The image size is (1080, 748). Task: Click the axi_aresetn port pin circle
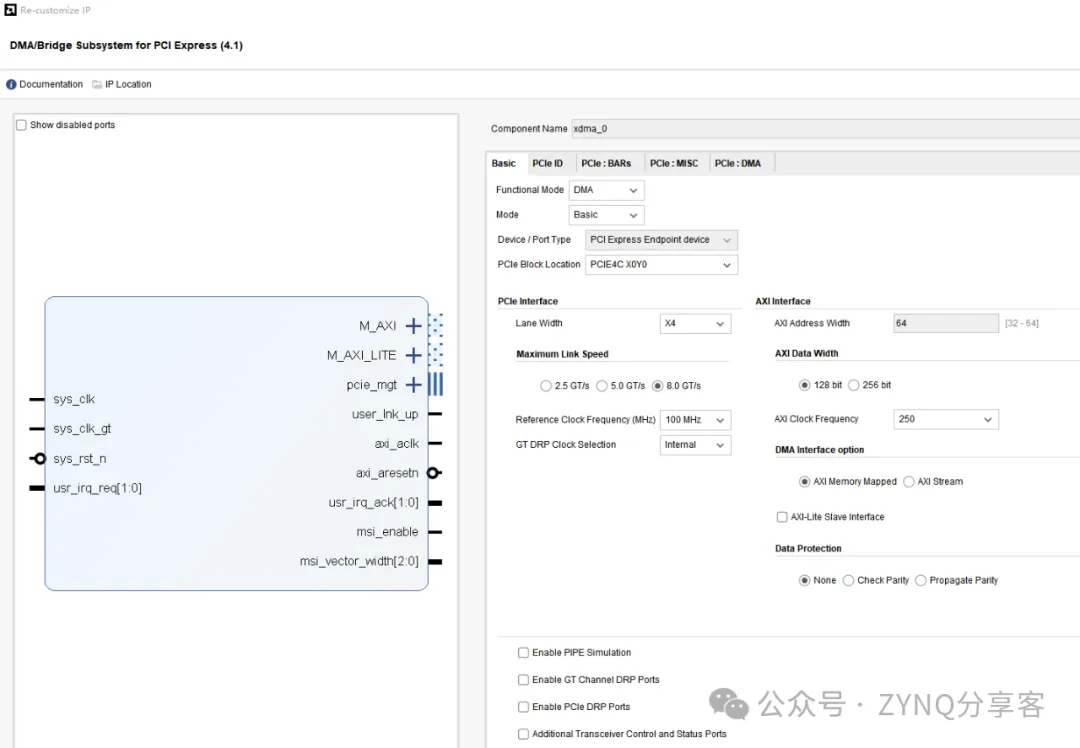[433, 473]
